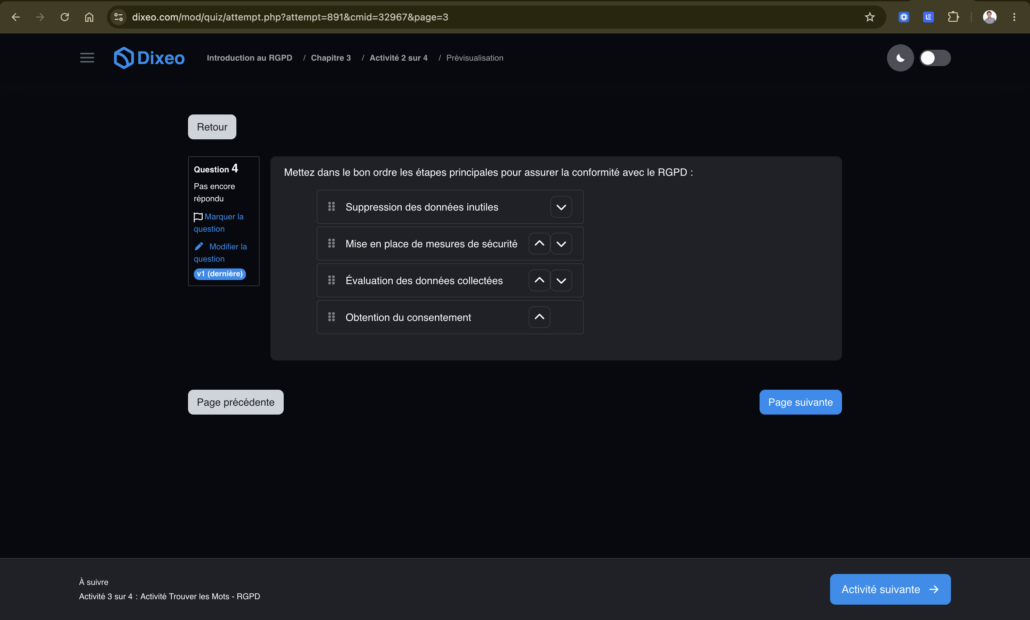Move 'Mise en place de mesures de sécurité' up
Viewport: 1030px width, 620px height.
click(539, 244)
